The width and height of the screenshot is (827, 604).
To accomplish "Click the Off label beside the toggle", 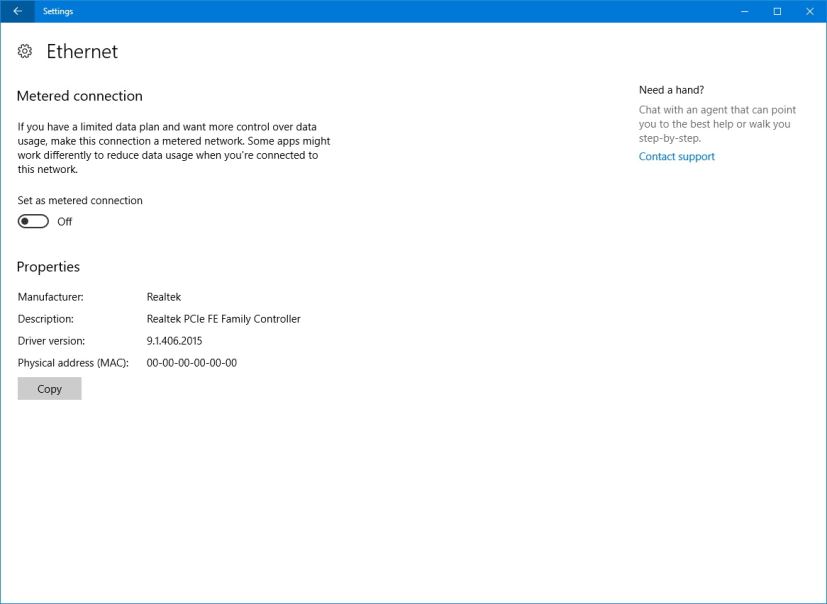I will click(x=65, y=222).
